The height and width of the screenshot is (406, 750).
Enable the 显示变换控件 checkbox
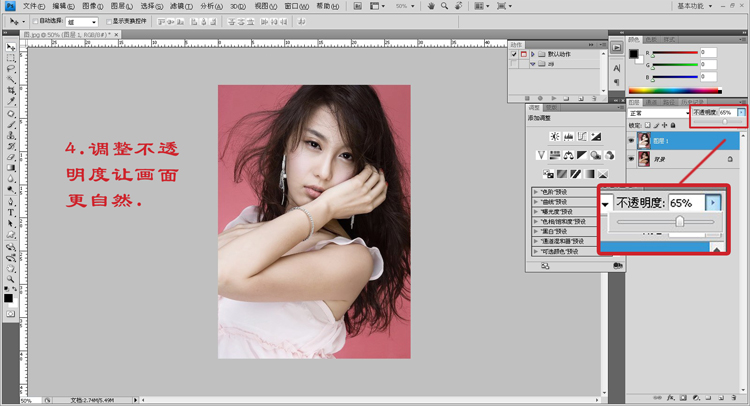[109, 21]
